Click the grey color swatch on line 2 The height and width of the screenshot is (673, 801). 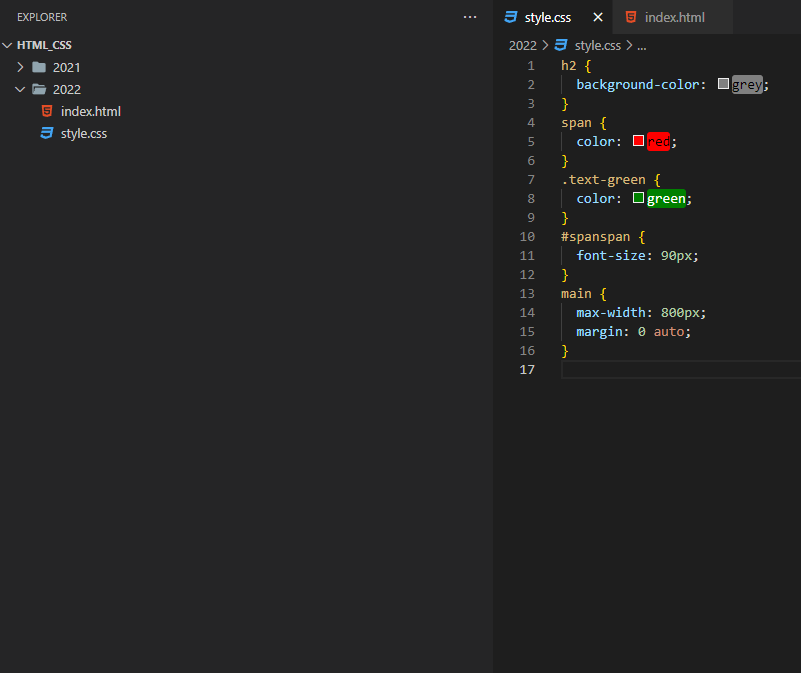click(723, 84)
